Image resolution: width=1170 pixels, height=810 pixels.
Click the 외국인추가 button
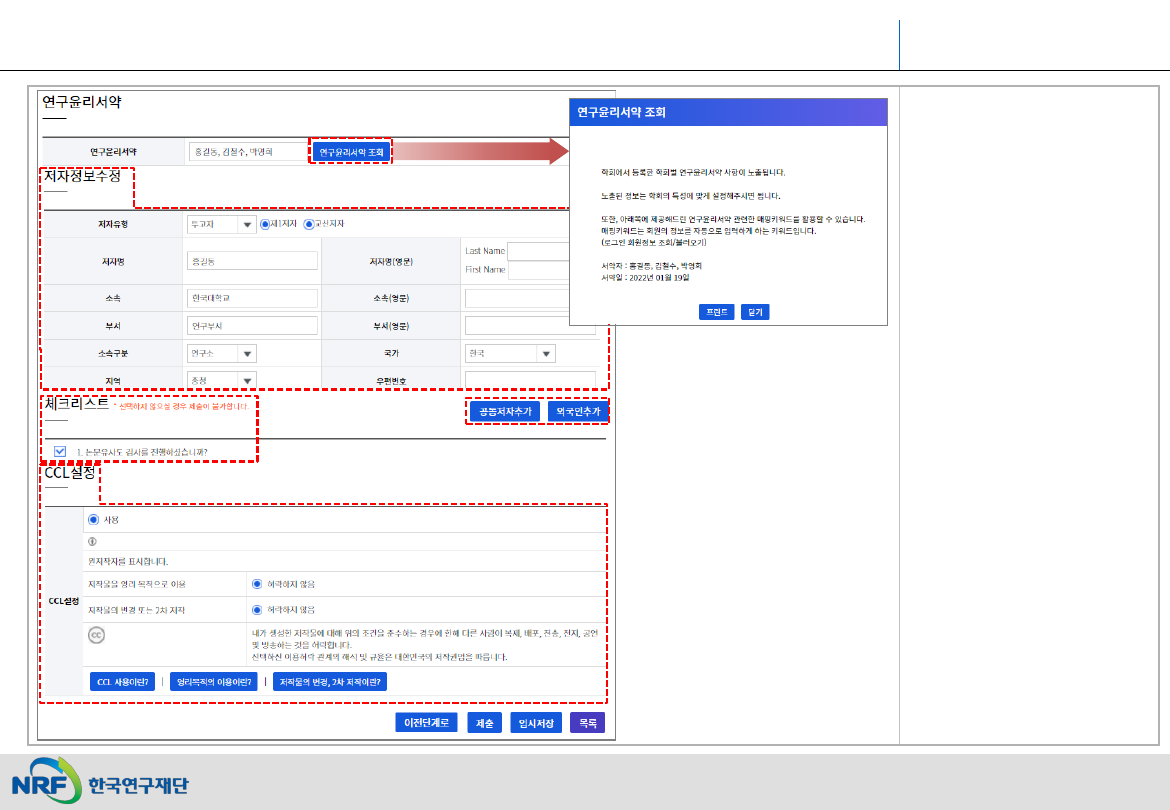[x=579, y=411]
